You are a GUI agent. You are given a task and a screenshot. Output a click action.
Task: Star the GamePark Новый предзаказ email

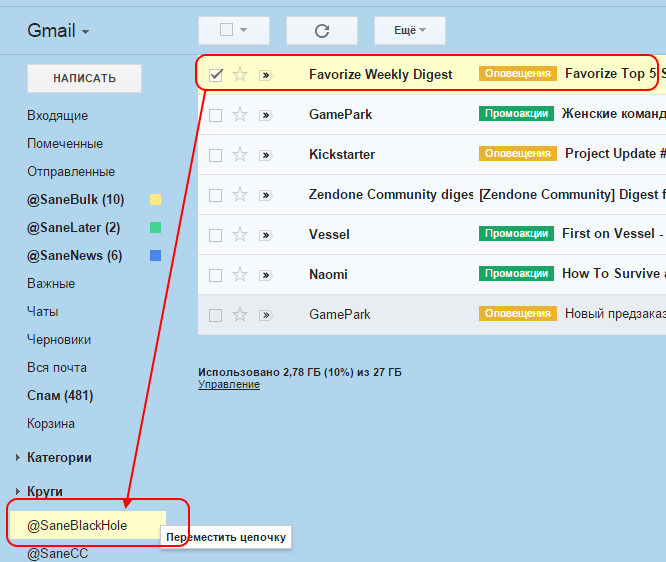[240, 315]
